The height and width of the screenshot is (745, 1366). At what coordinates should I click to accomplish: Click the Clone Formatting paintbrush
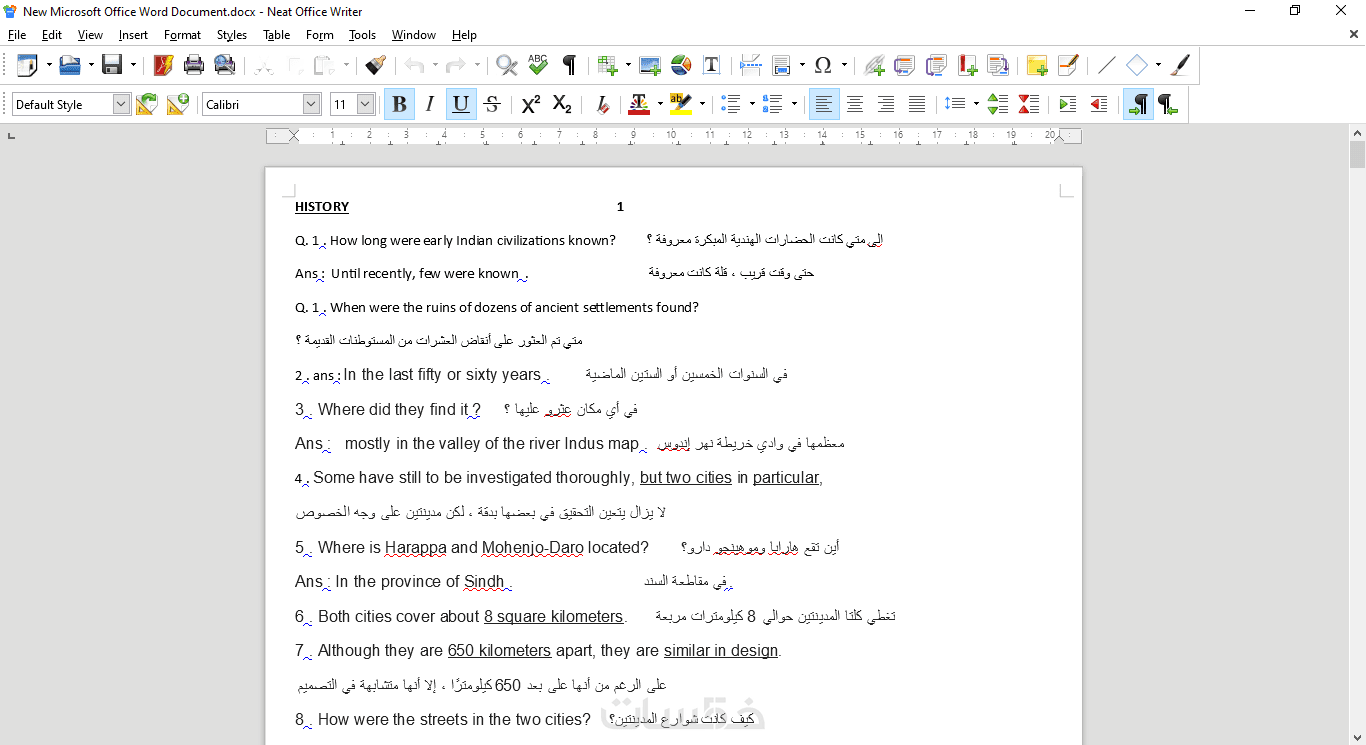375,66
